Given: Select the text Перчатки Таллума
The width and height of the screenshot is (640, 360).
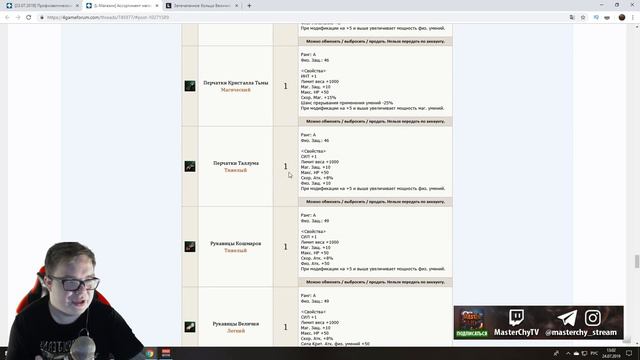Looking at the screenshot, I should [x=236, y=163].
